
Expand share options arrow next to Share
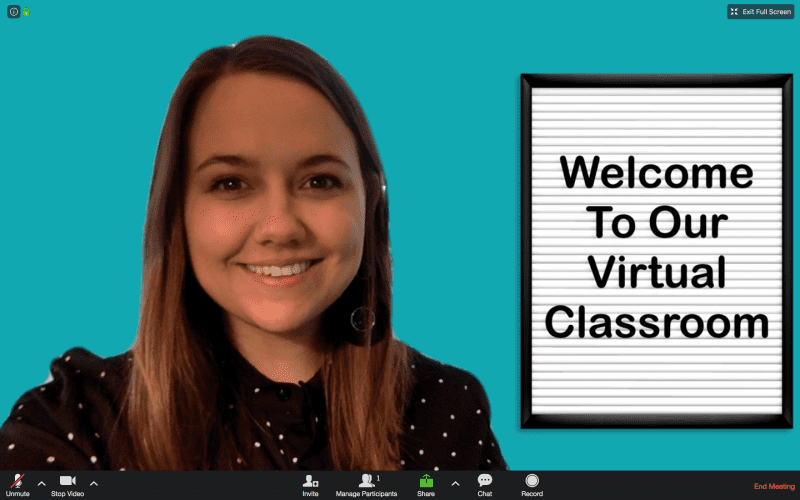455,482
